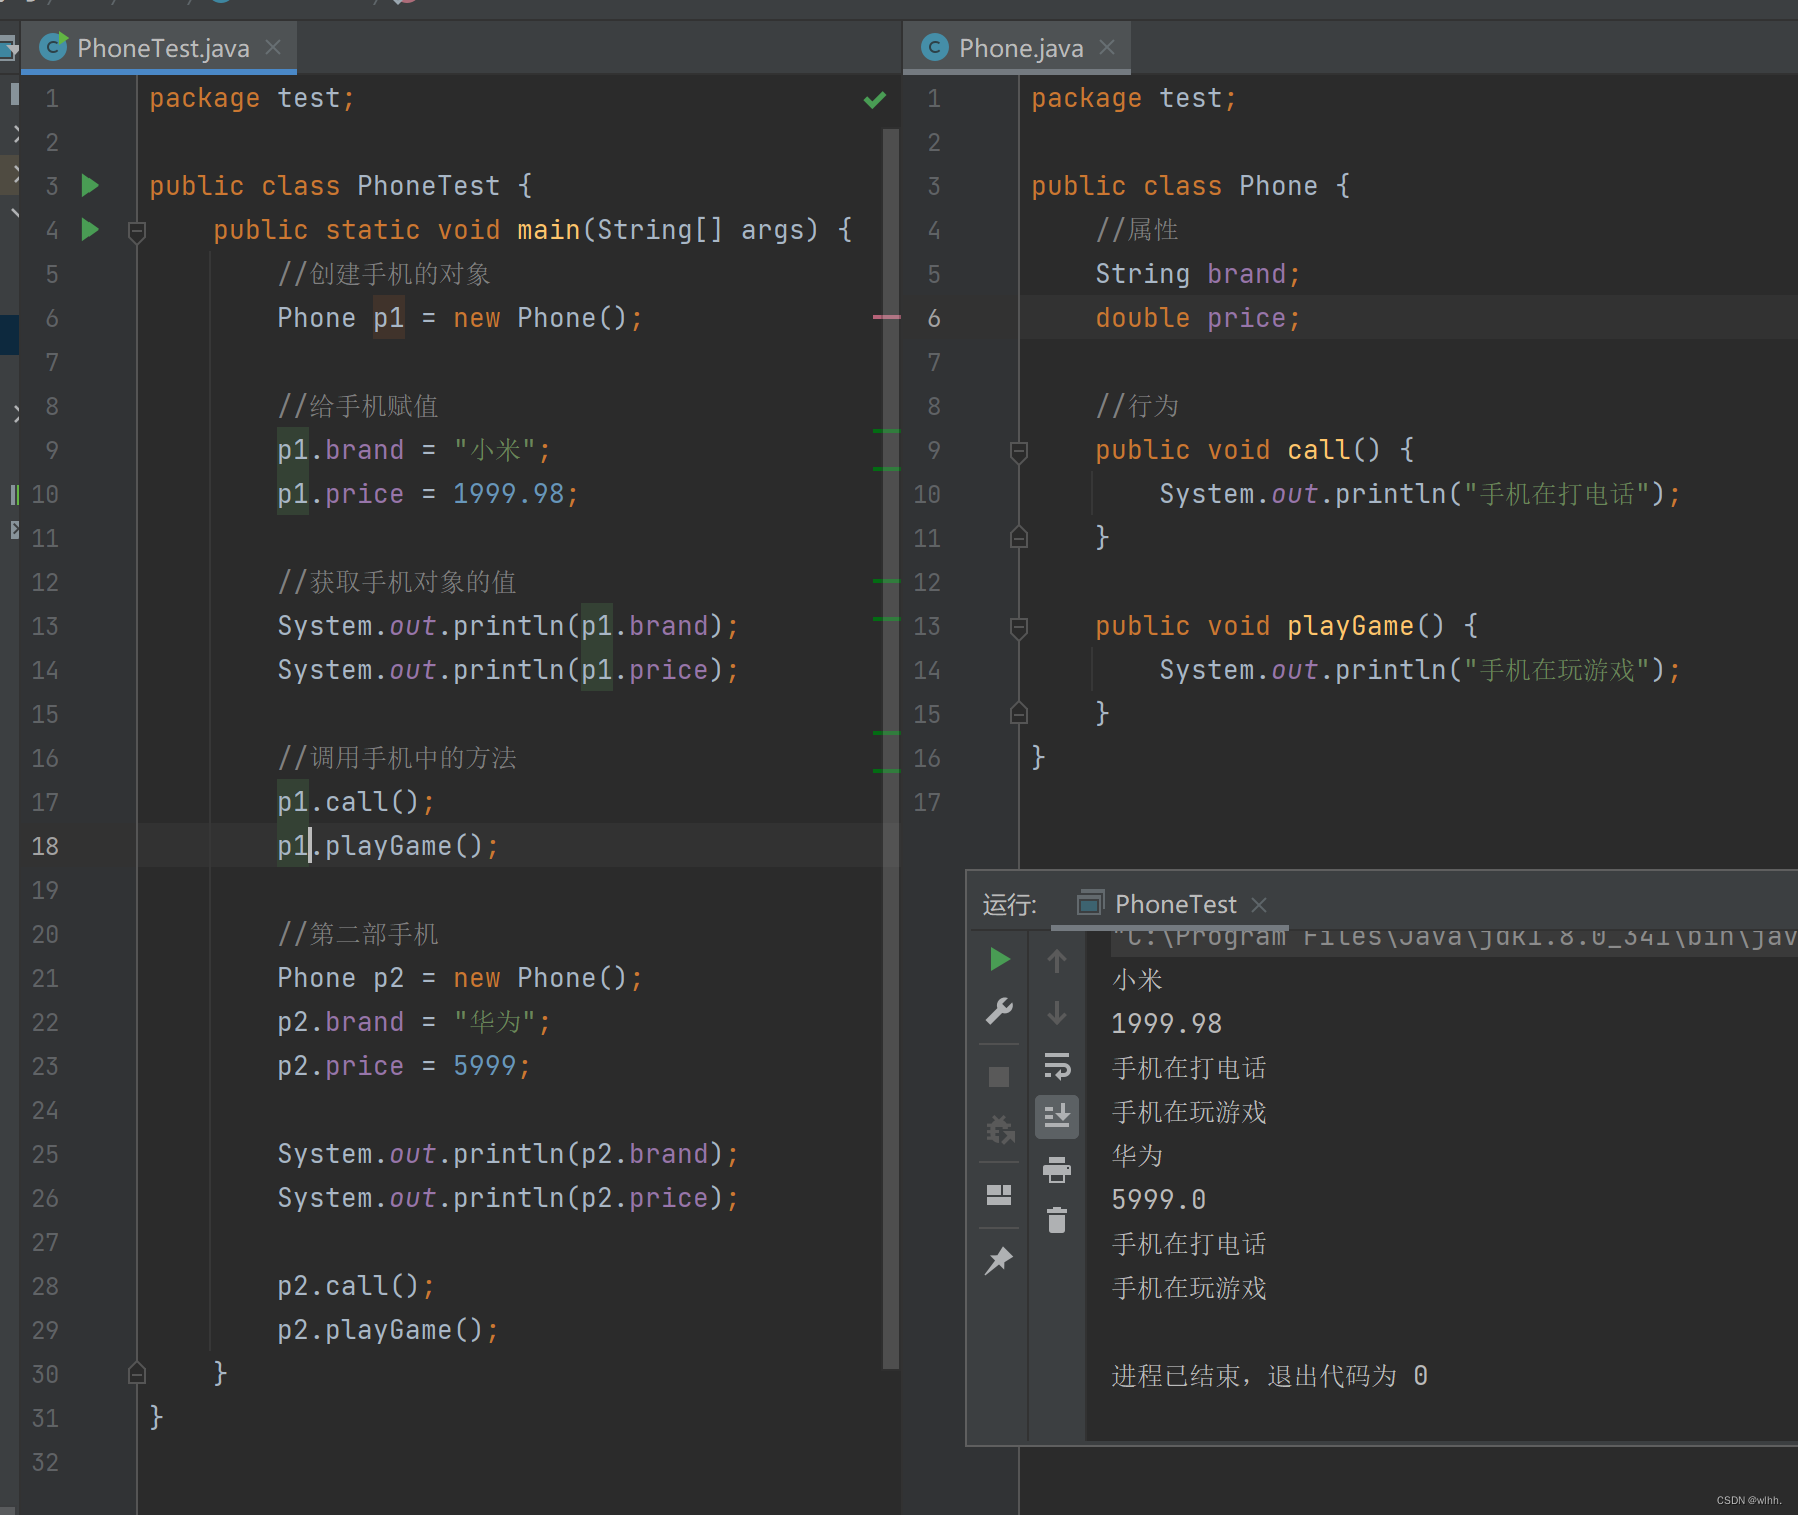Click the red error stripe marker in PhoneTest
Screen dimensions: 1798x1515
(x=886, y=317)
